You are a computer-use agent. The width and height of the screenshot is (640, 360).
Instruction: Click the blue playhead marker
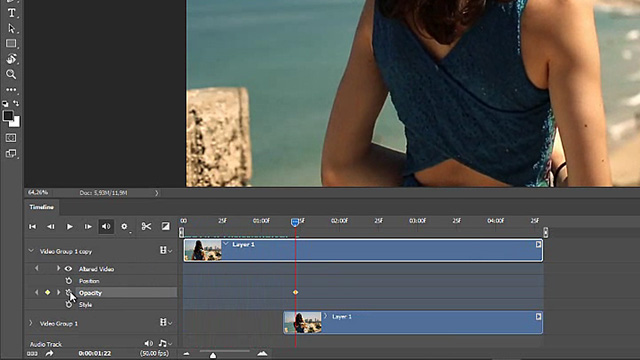[x=295, y=222]
